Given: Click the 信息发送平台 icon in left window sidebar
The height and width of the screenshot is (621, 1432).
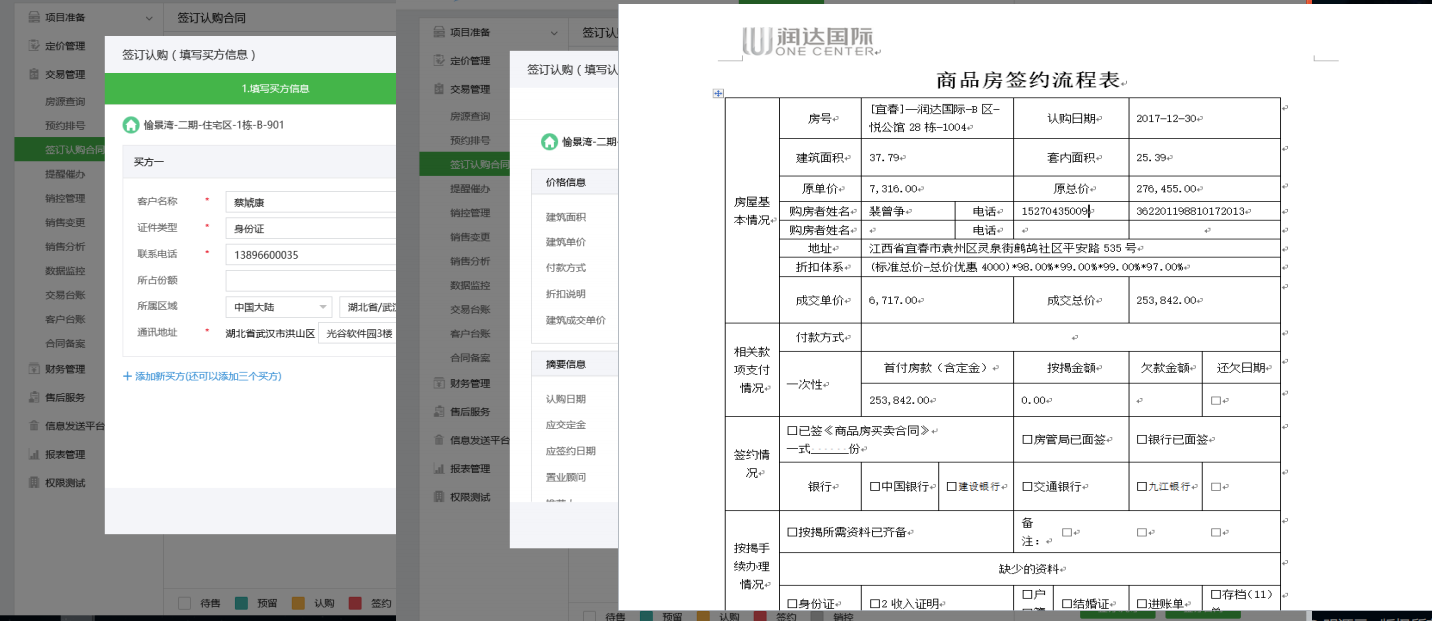Looking at the screenshot, I should pos(33,425).
